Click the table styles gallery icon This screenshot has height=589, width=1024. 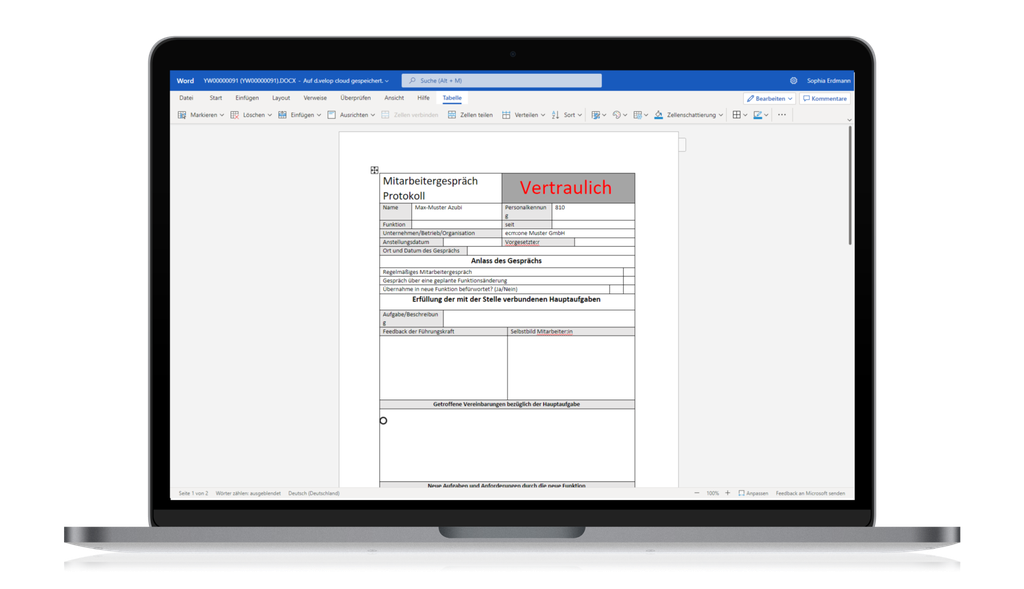[x=638, y=115]
